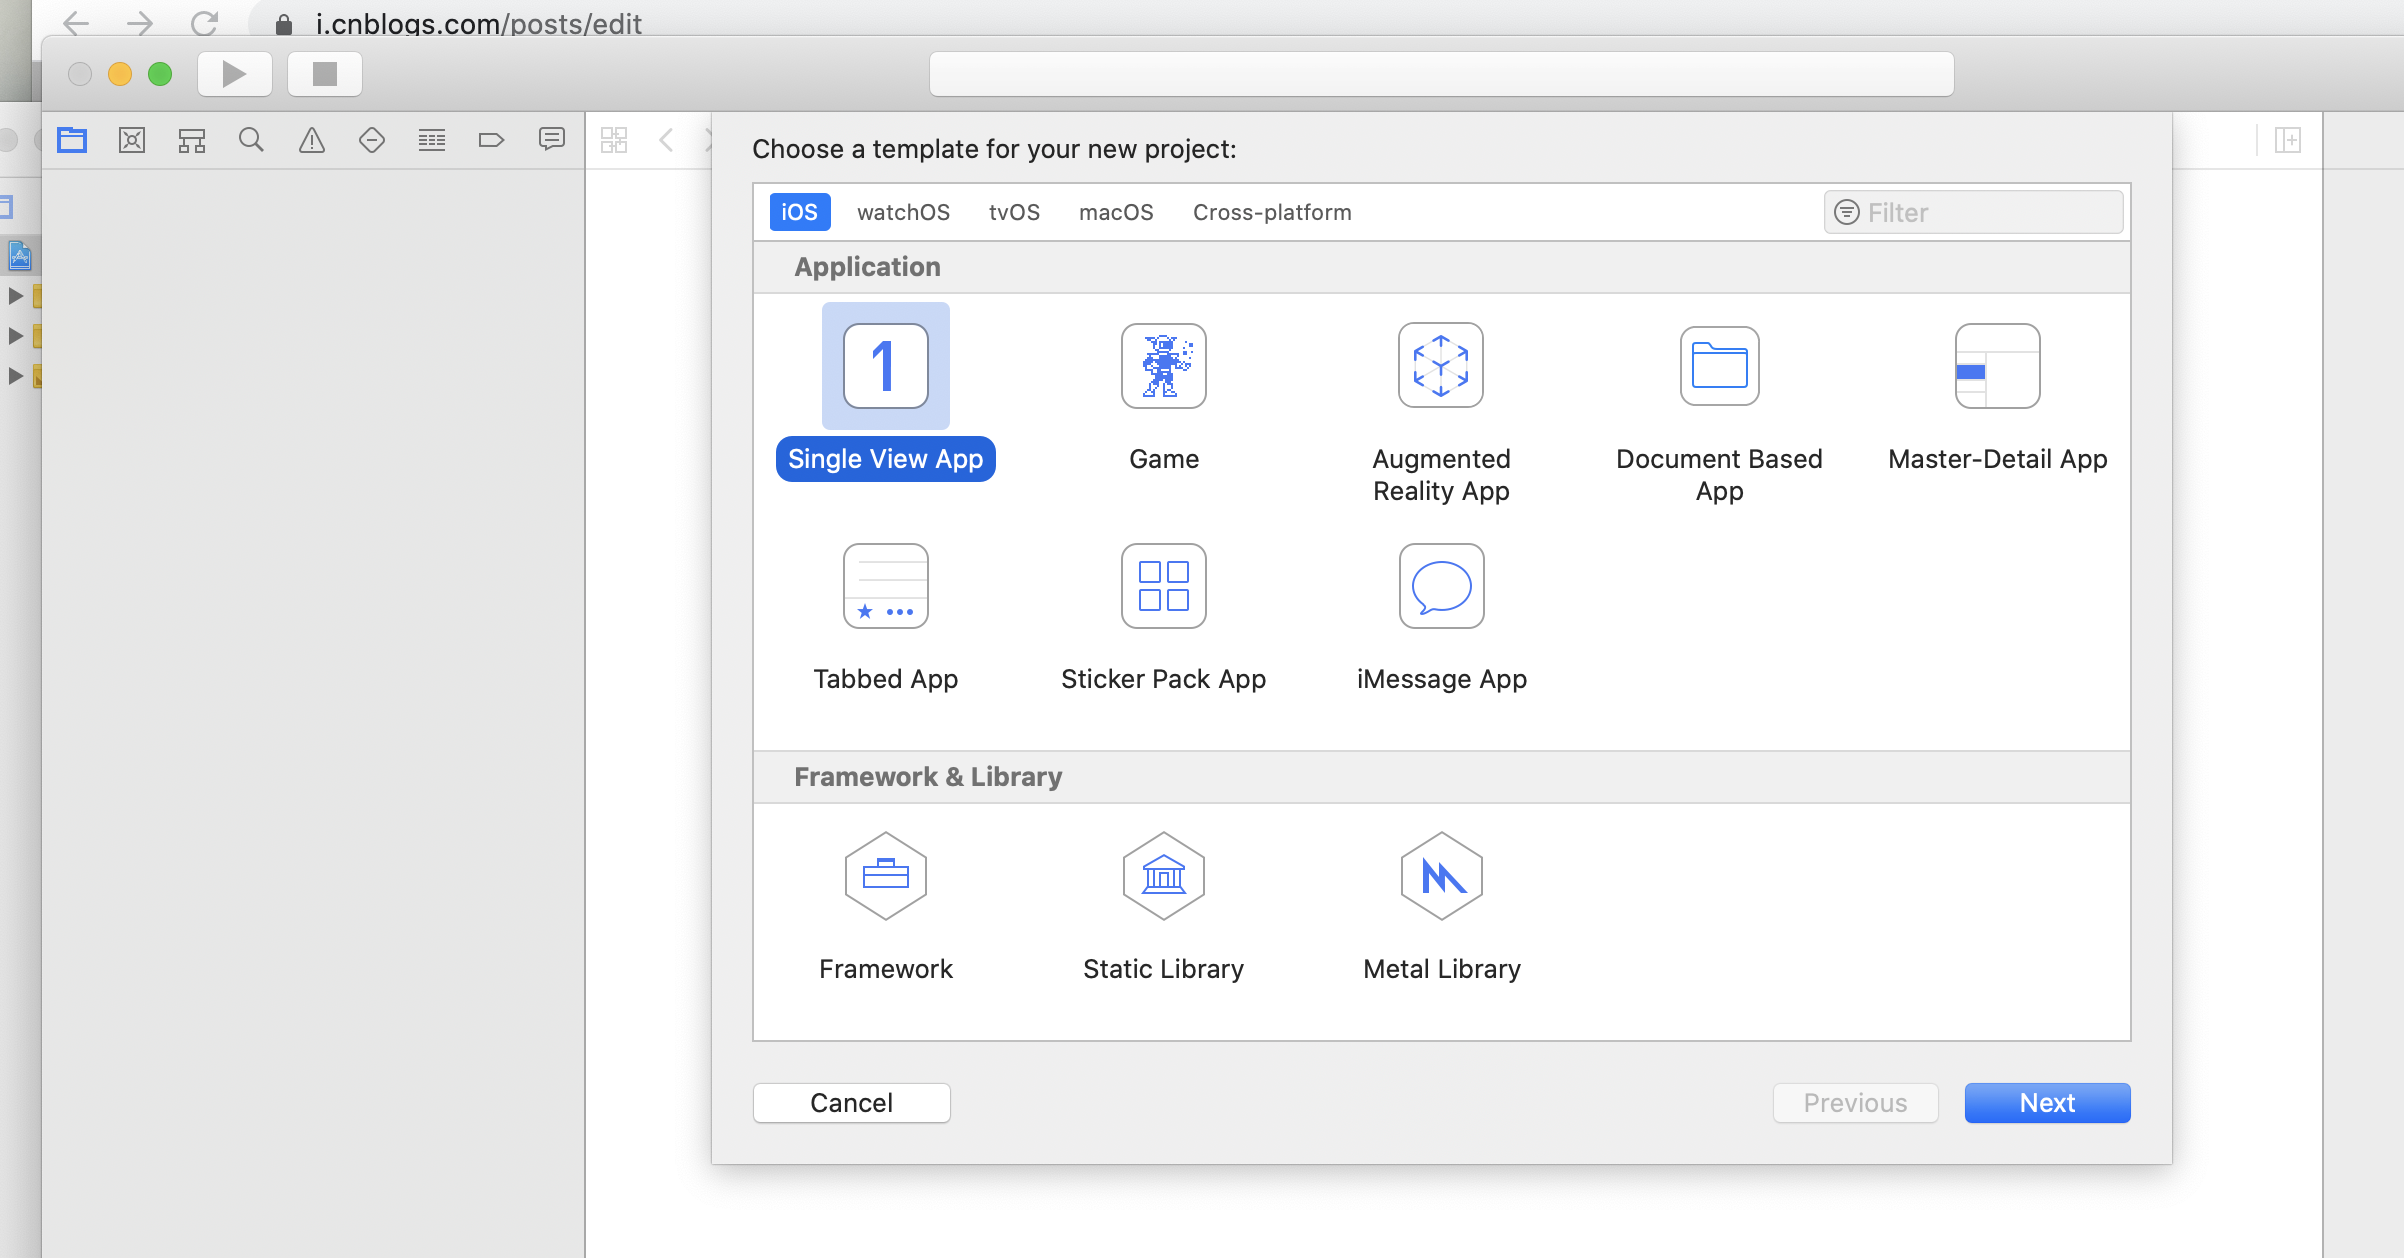Screen dimensions: 2404x1258
Task: Click the browser forward arrow
Action: click(140, 22)
